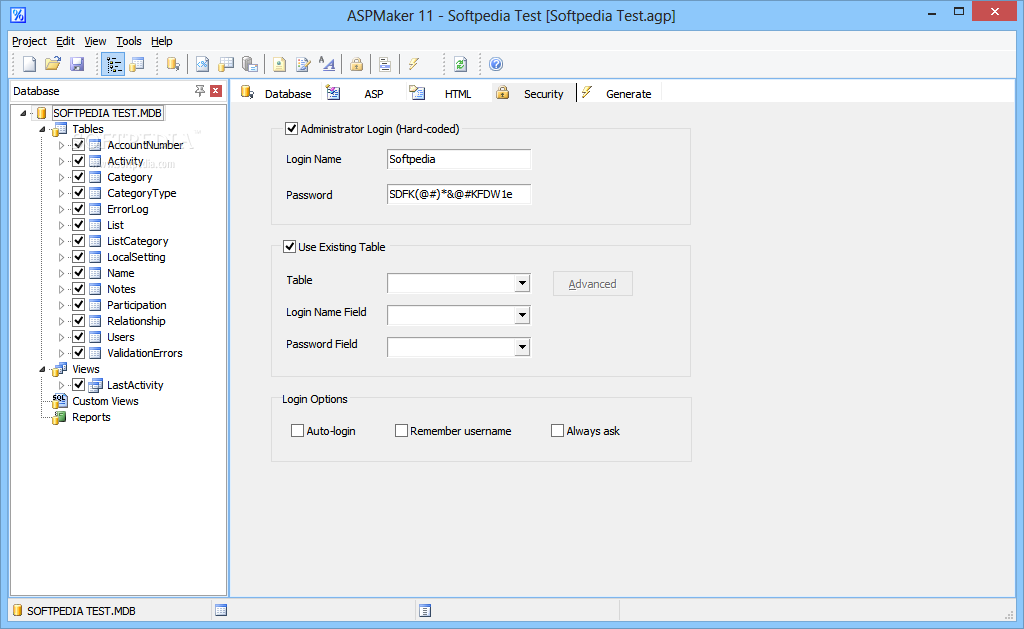Open the Table dropdown list
This screenshot has width=1024, height=629.
(522, 283)
